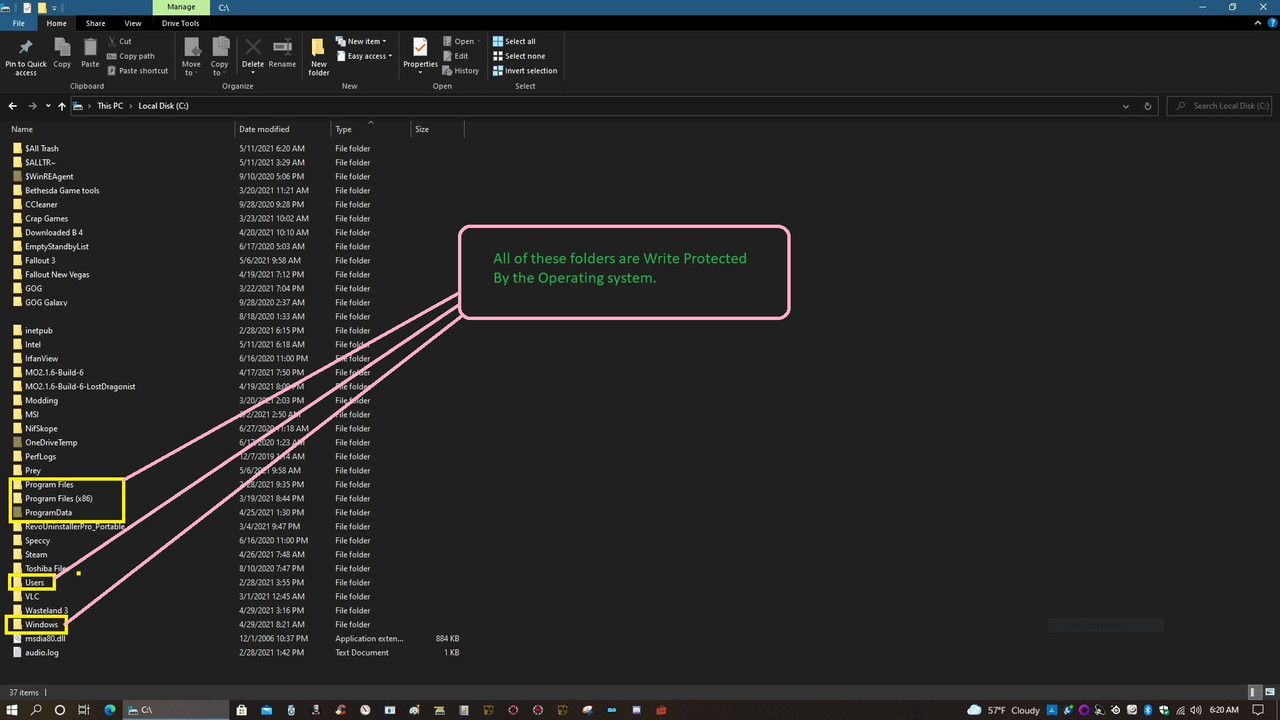Select the audio.log text document
1280x720 pixels.
42,652
